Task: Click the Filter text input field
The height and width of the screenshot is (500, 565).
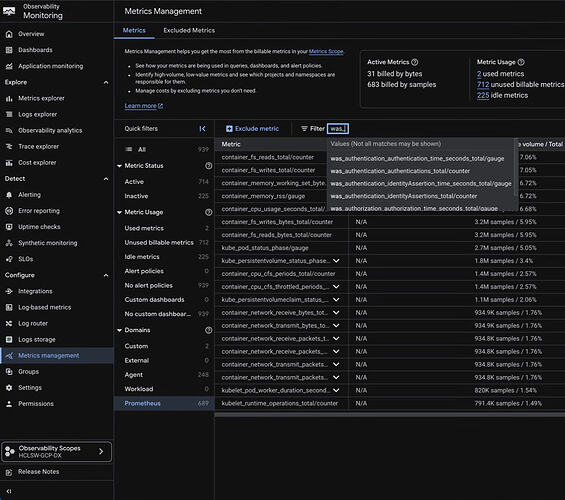Action: (338, 129)
